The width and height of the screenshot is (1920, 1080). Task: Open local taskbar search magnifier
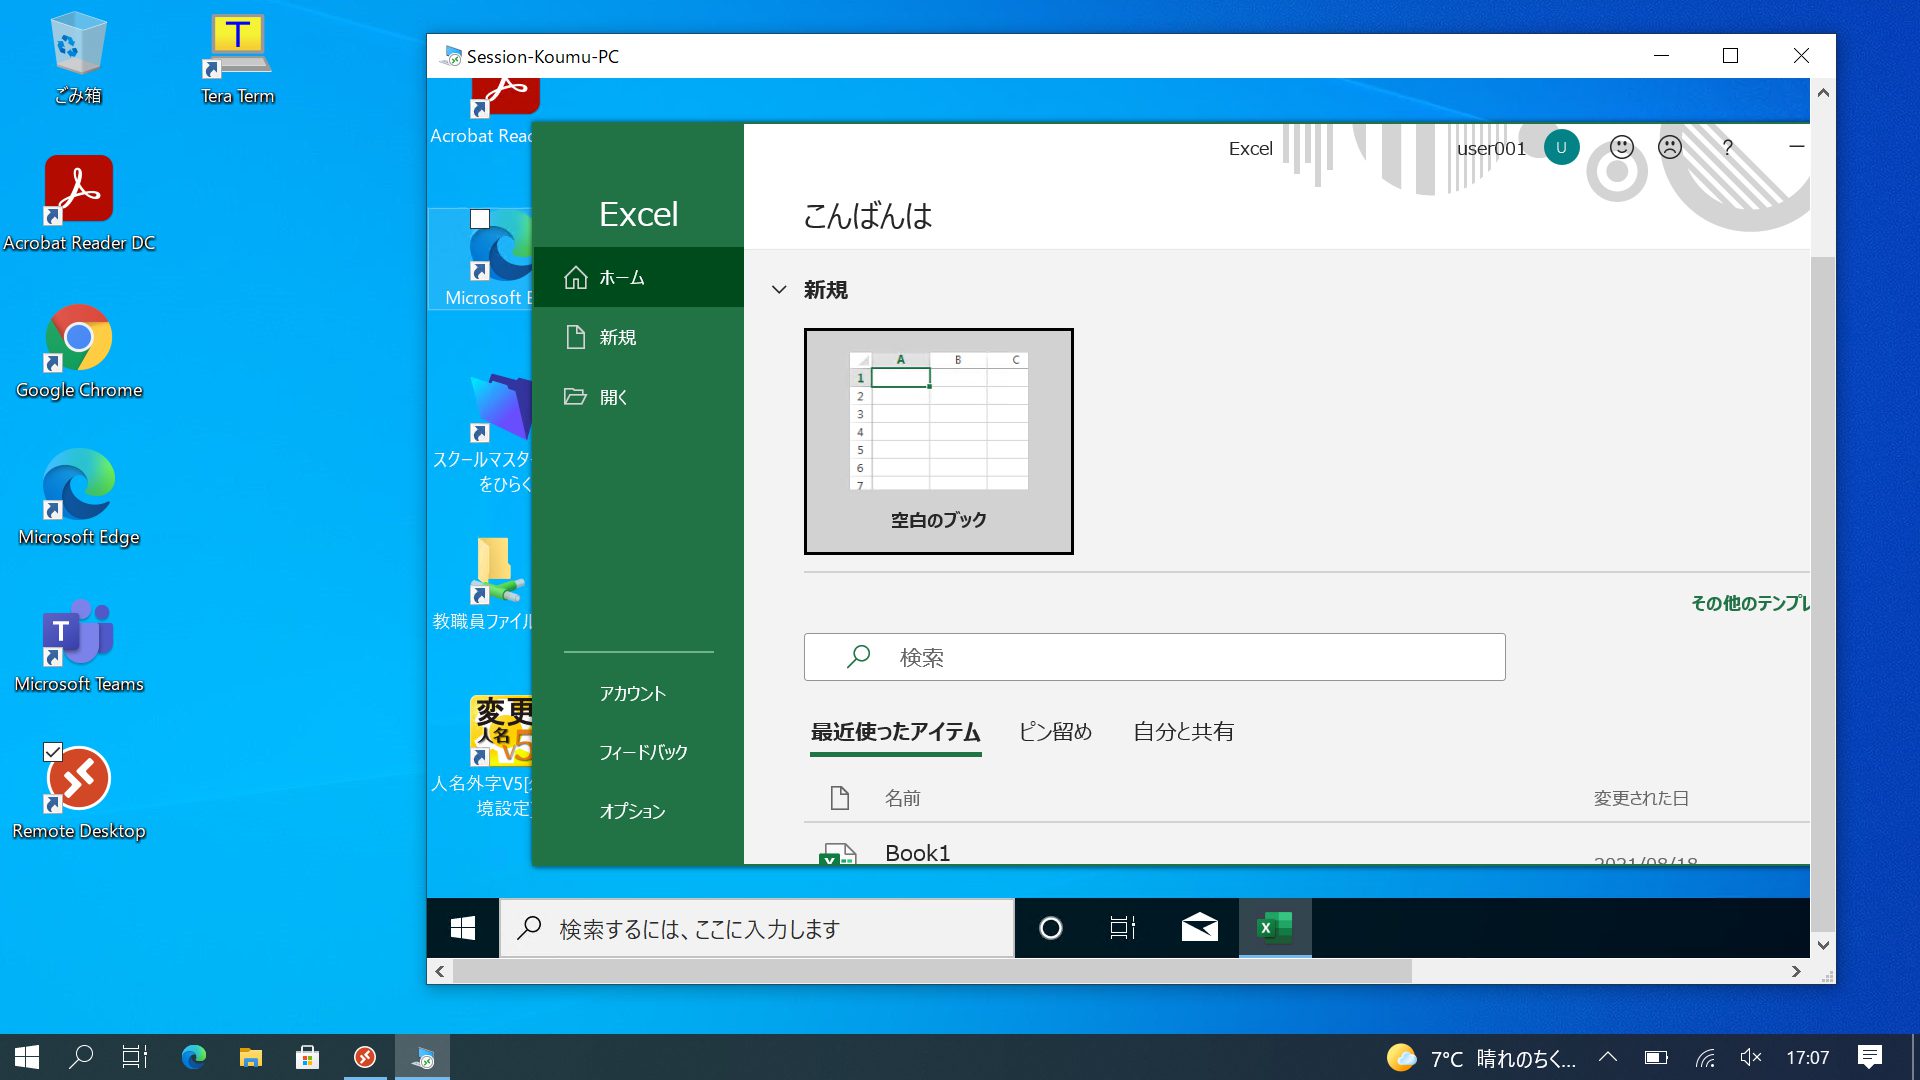[81, 1057]
